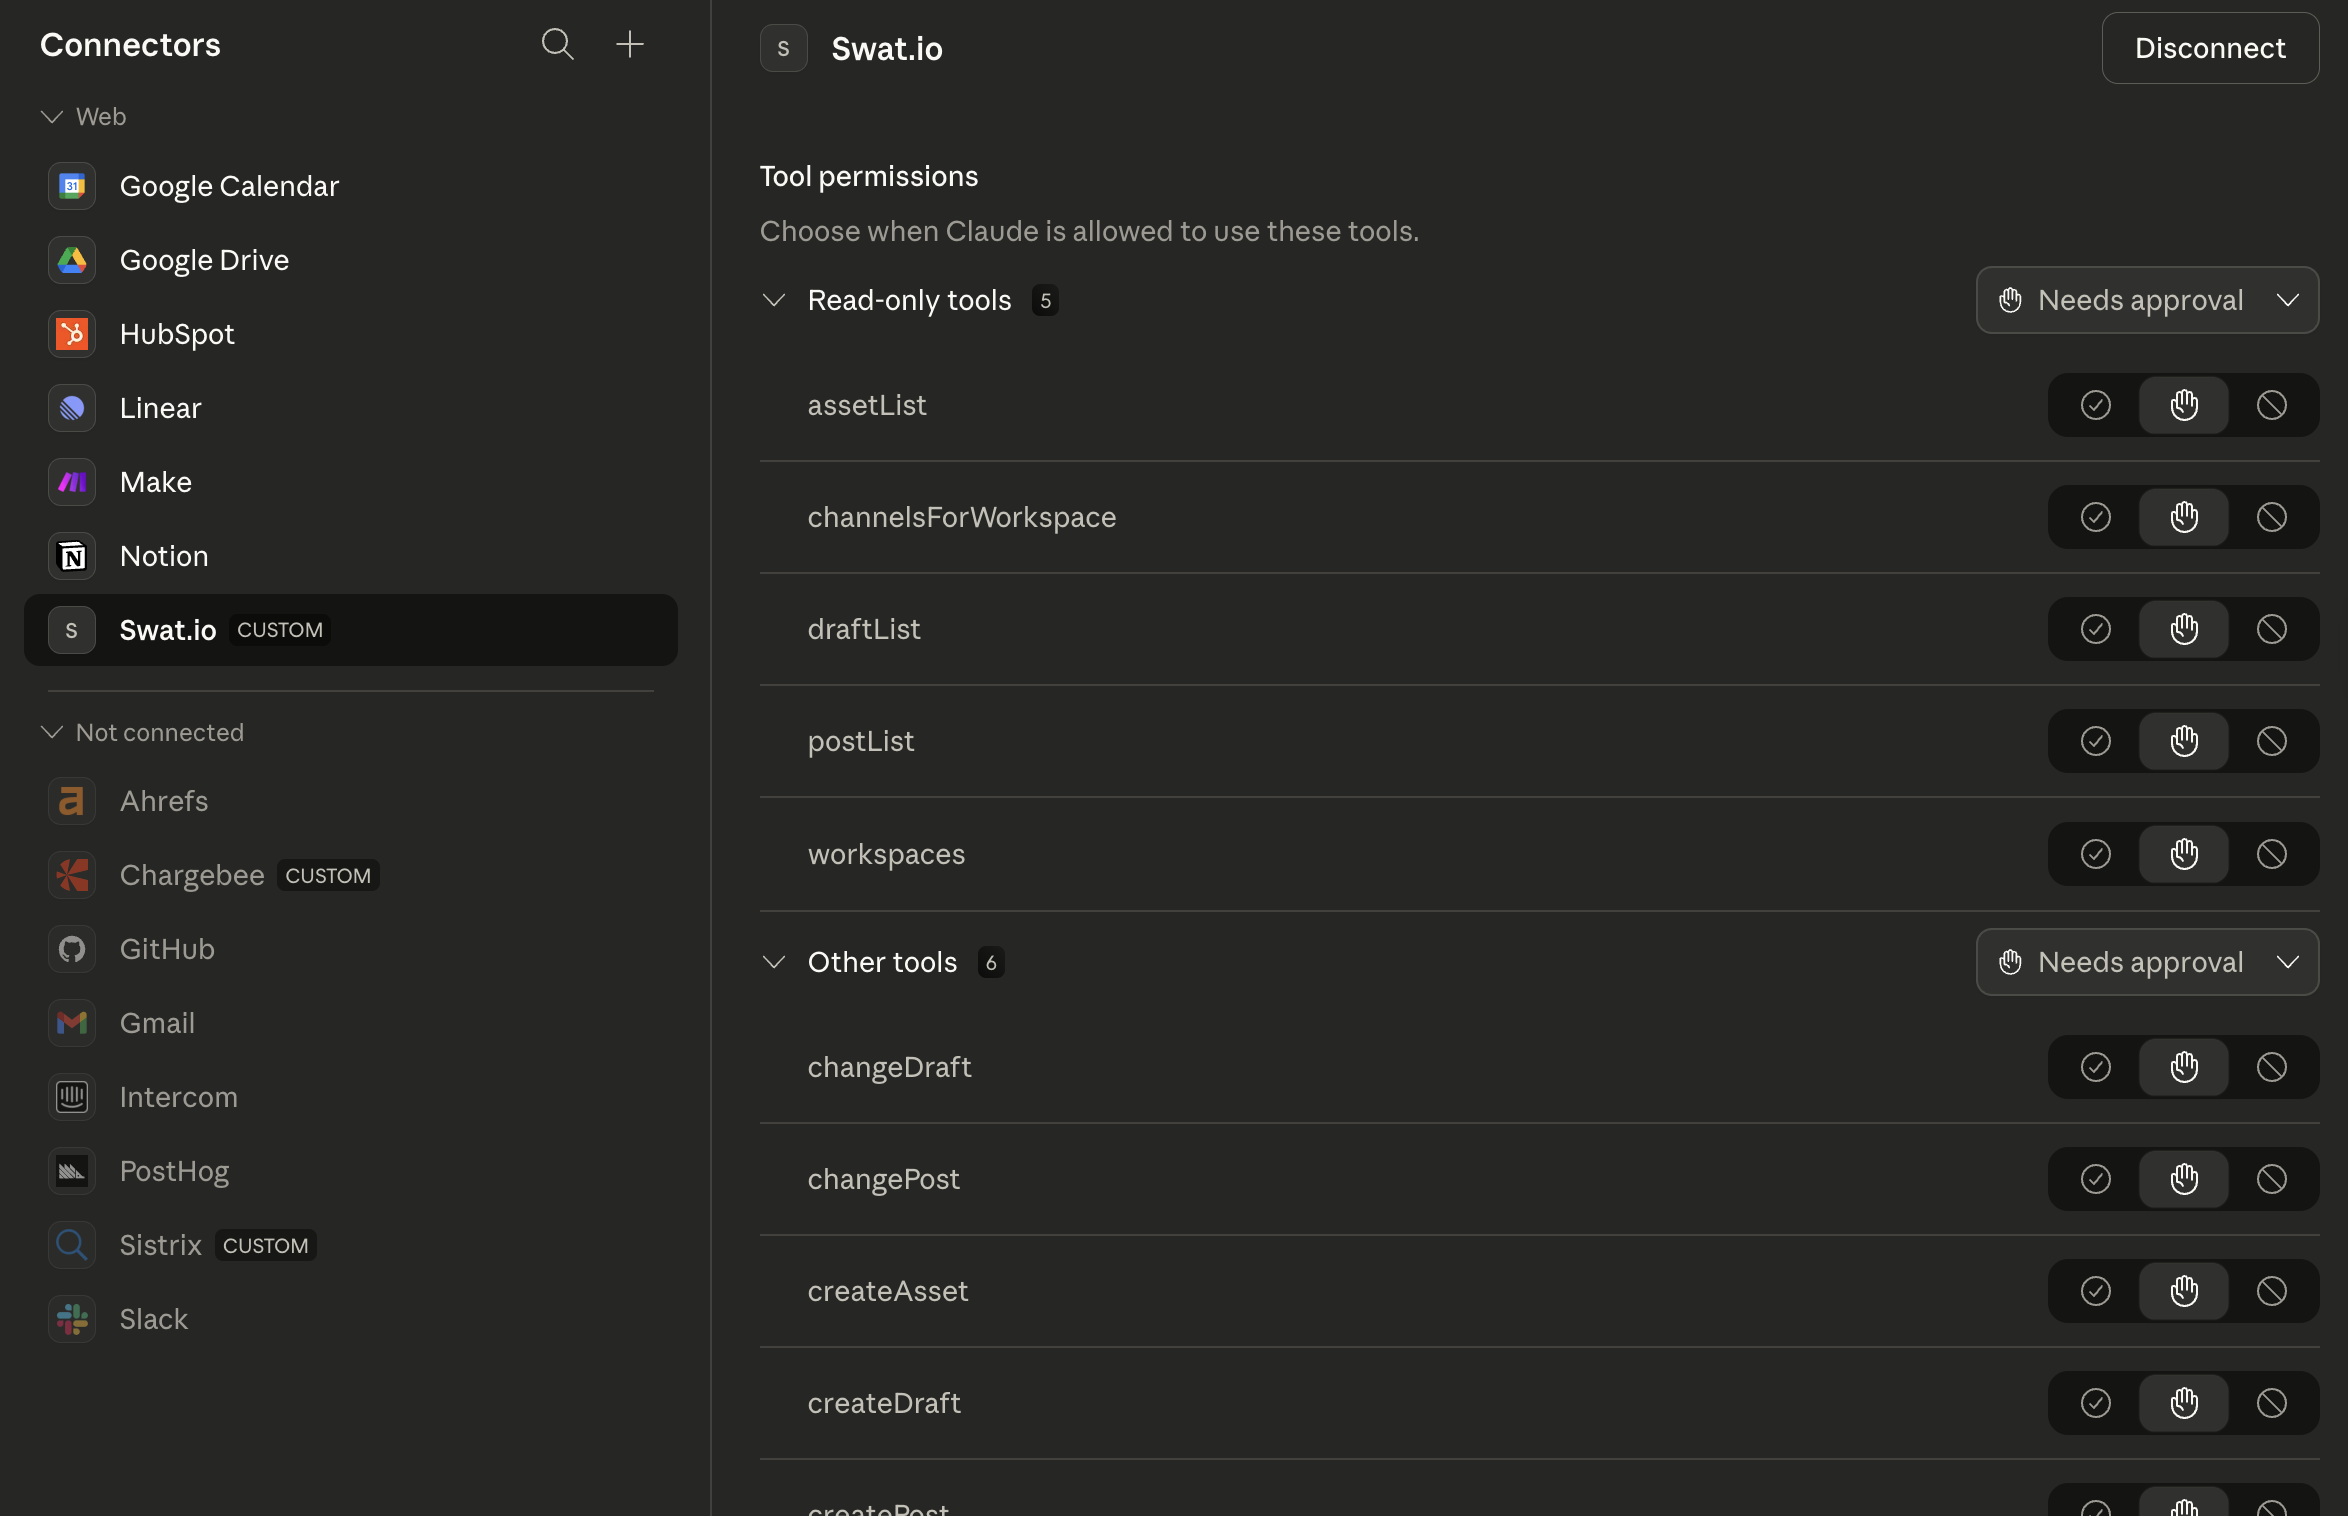This screenshot has height=1516, width=2348.
Task: Block the workspaces tool
Action: (x=2272, y=854)
